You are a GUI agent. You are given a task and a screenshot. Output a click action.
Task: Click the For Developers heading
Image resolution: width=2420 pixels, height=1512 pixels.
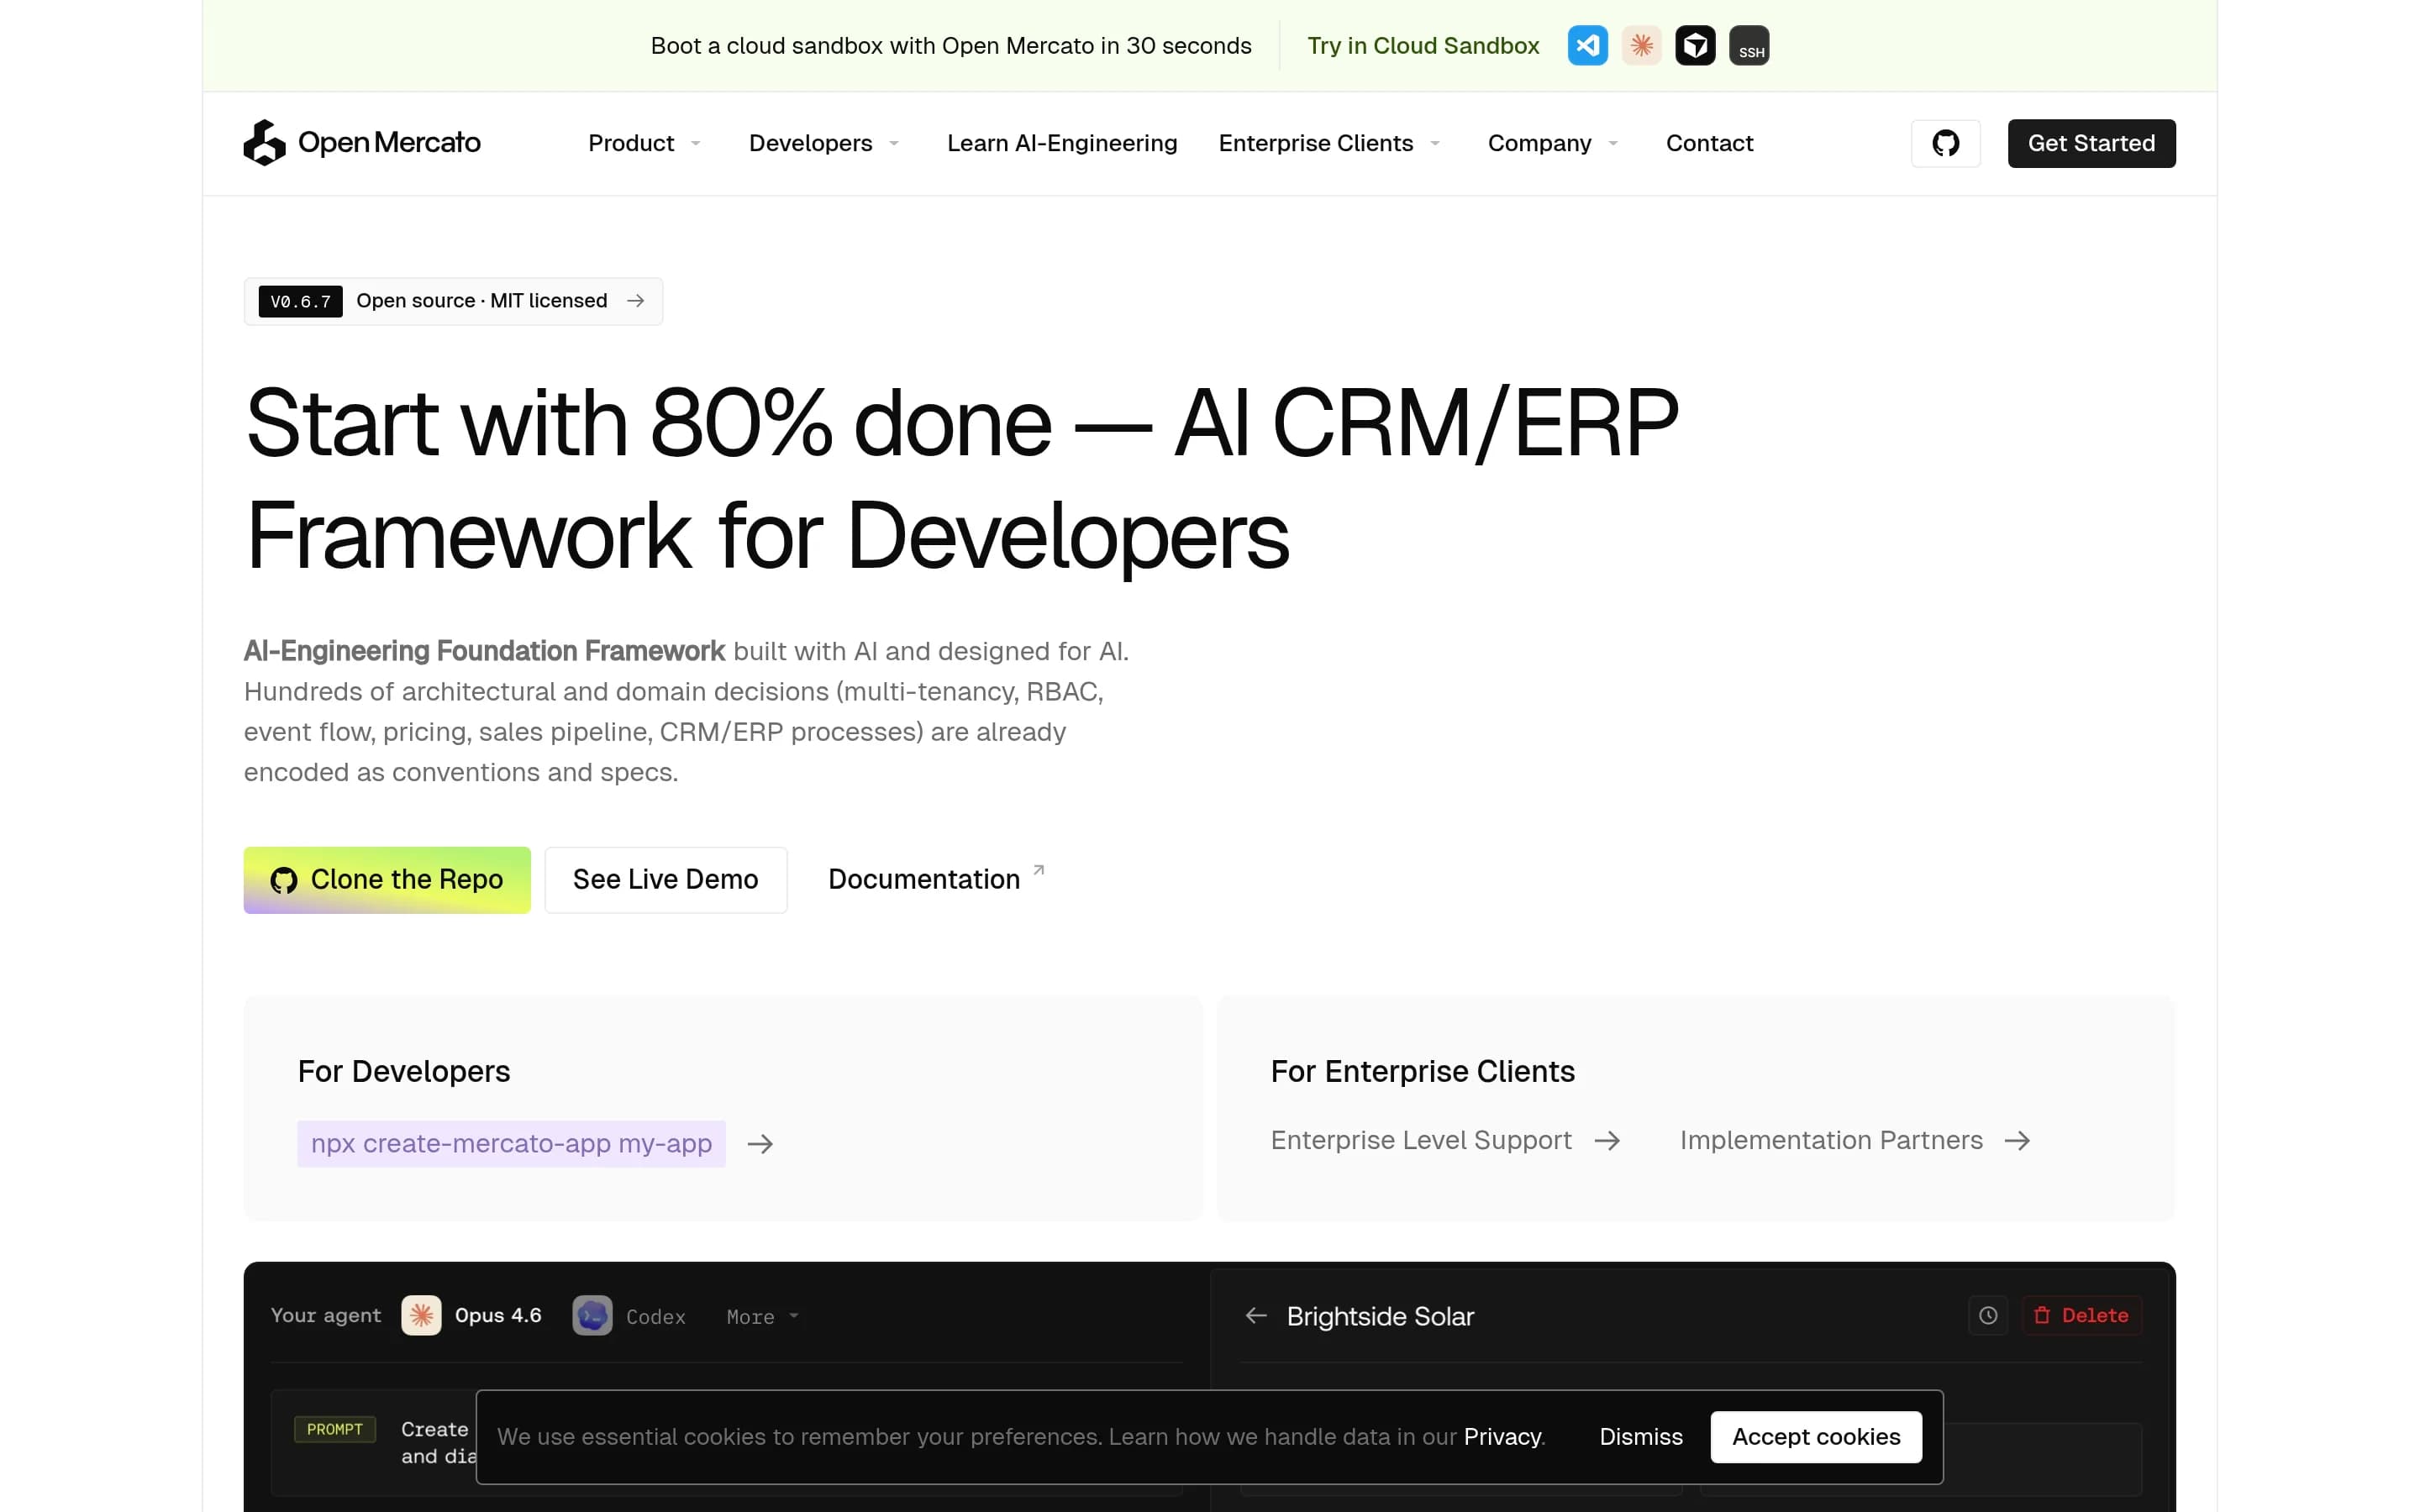(x=404, y=1072)
